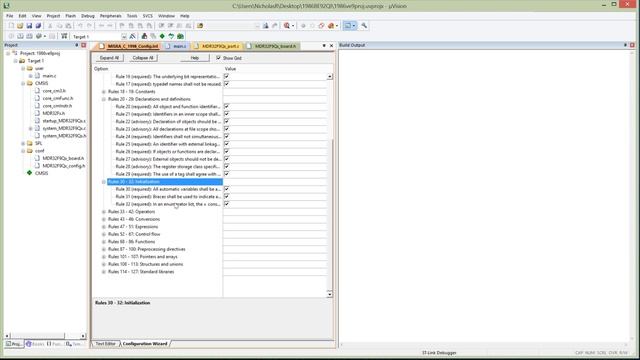Expand Rules 52 - 67 Control flow
Viewport: 640px width, 360px height.
104,234
